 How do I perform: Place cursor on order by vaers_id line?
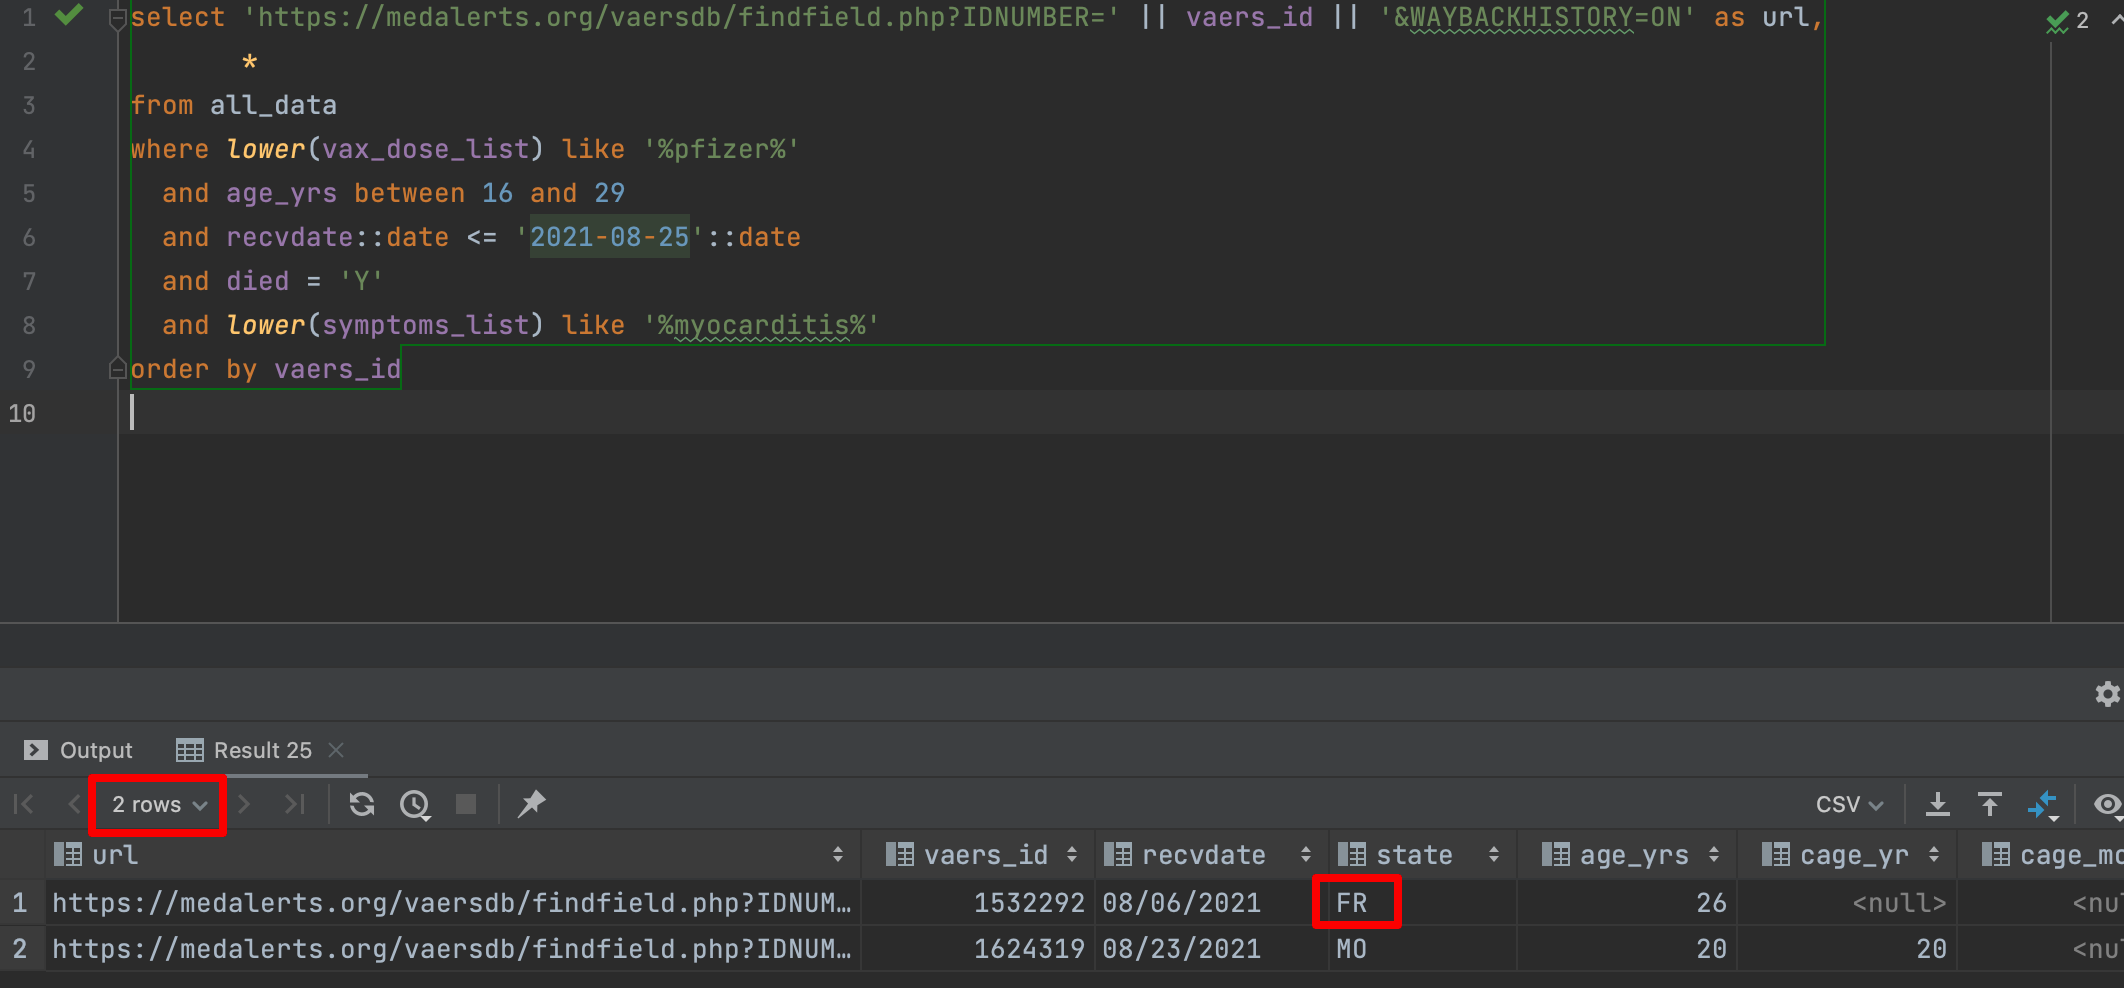[x=265, y=369]
